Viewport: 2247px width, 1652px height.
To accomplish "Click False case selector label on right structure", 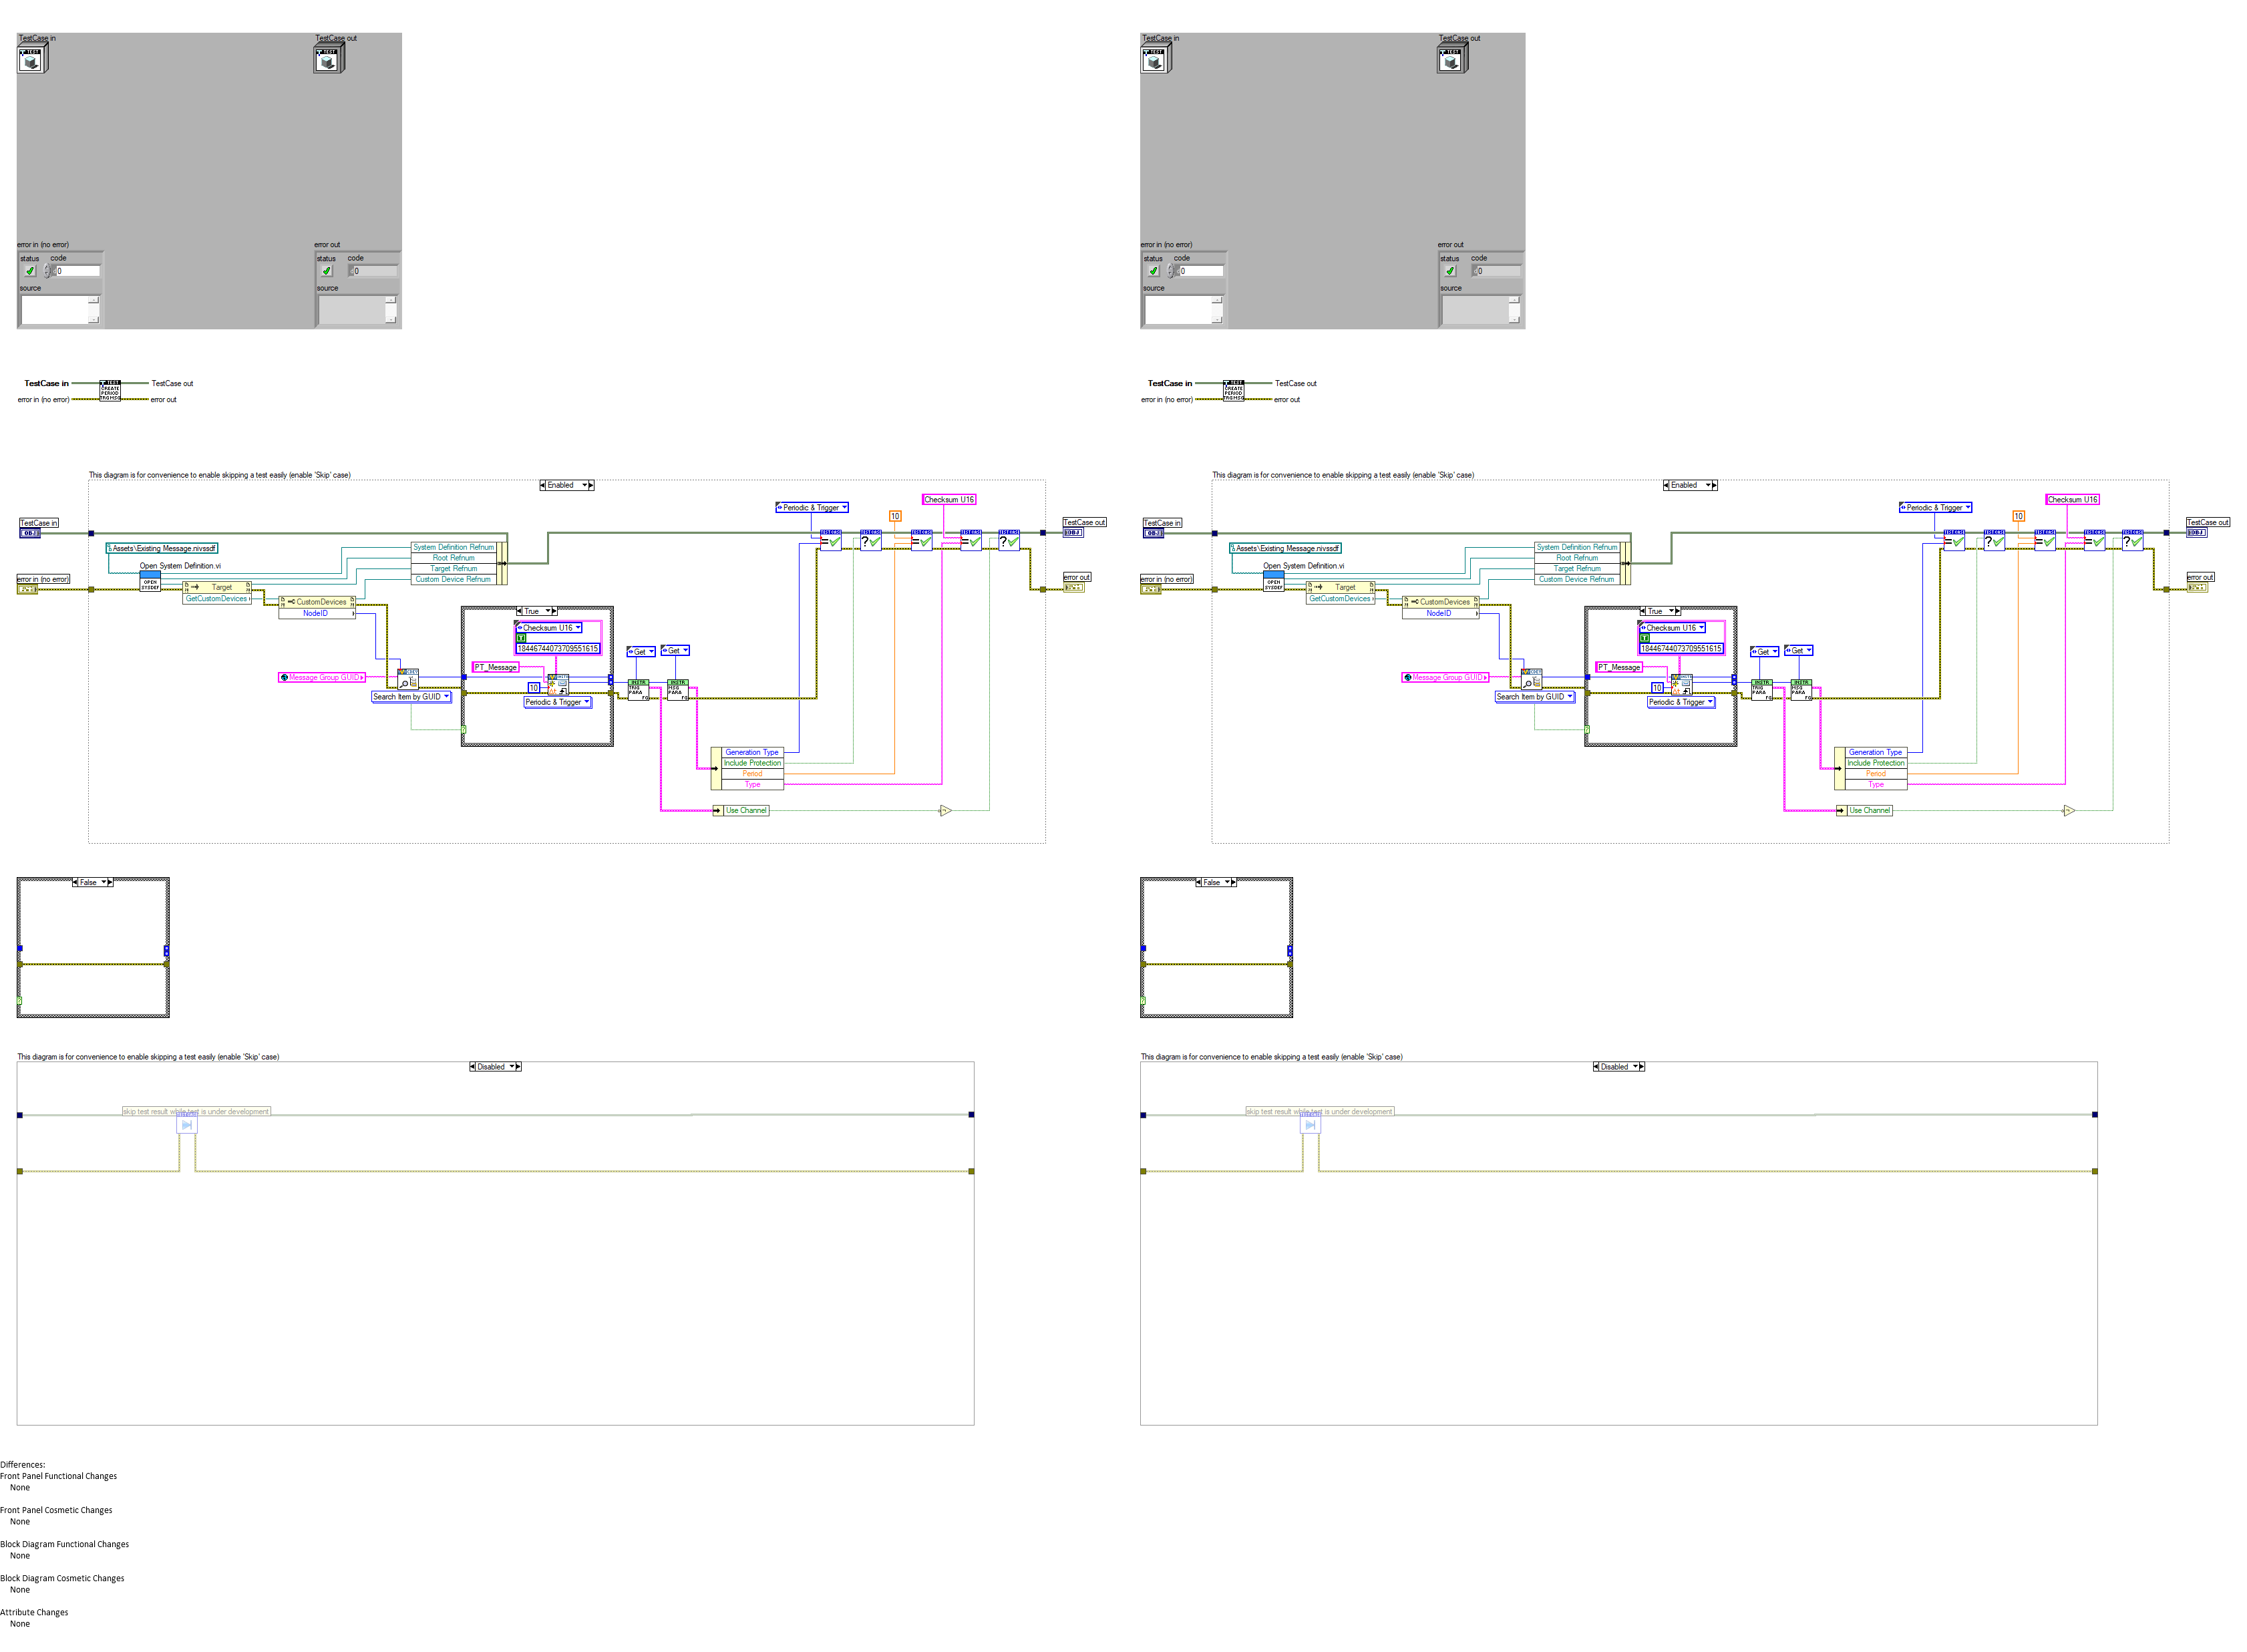I will pos(1211,882).
